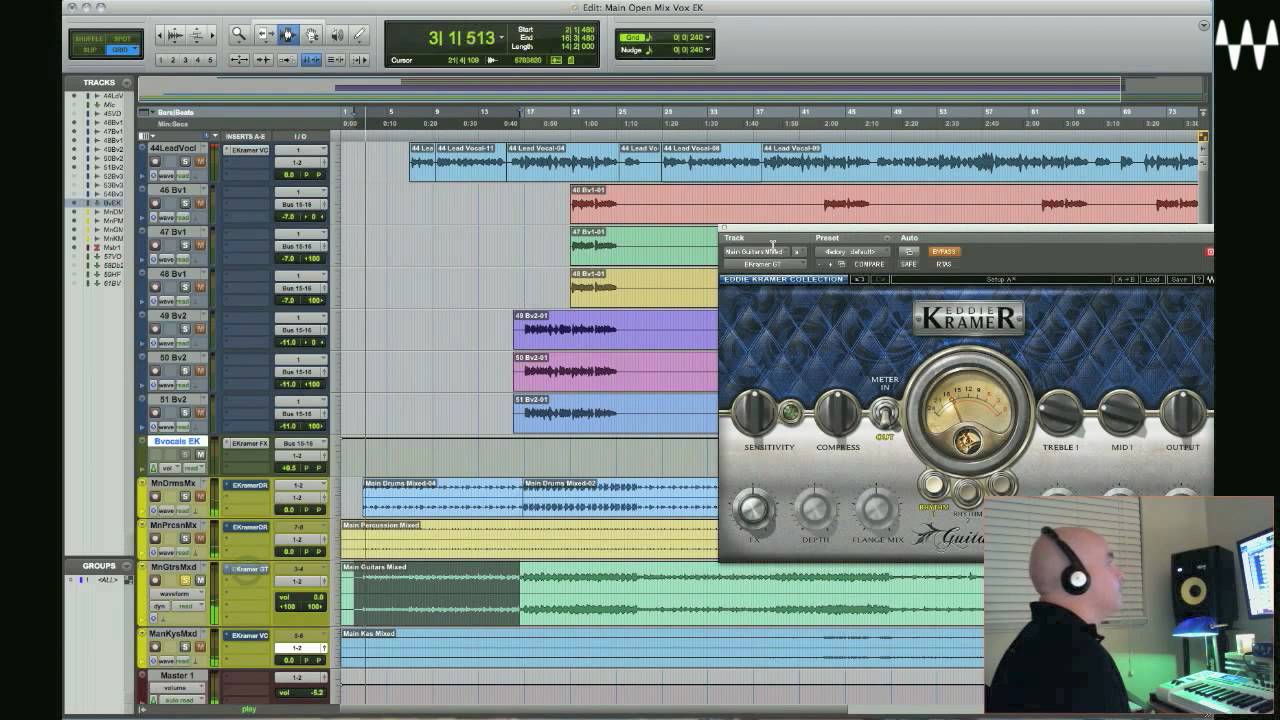
Task: Enable Tab to Transients
Action: pyautogui.click(x=264, y=60)
